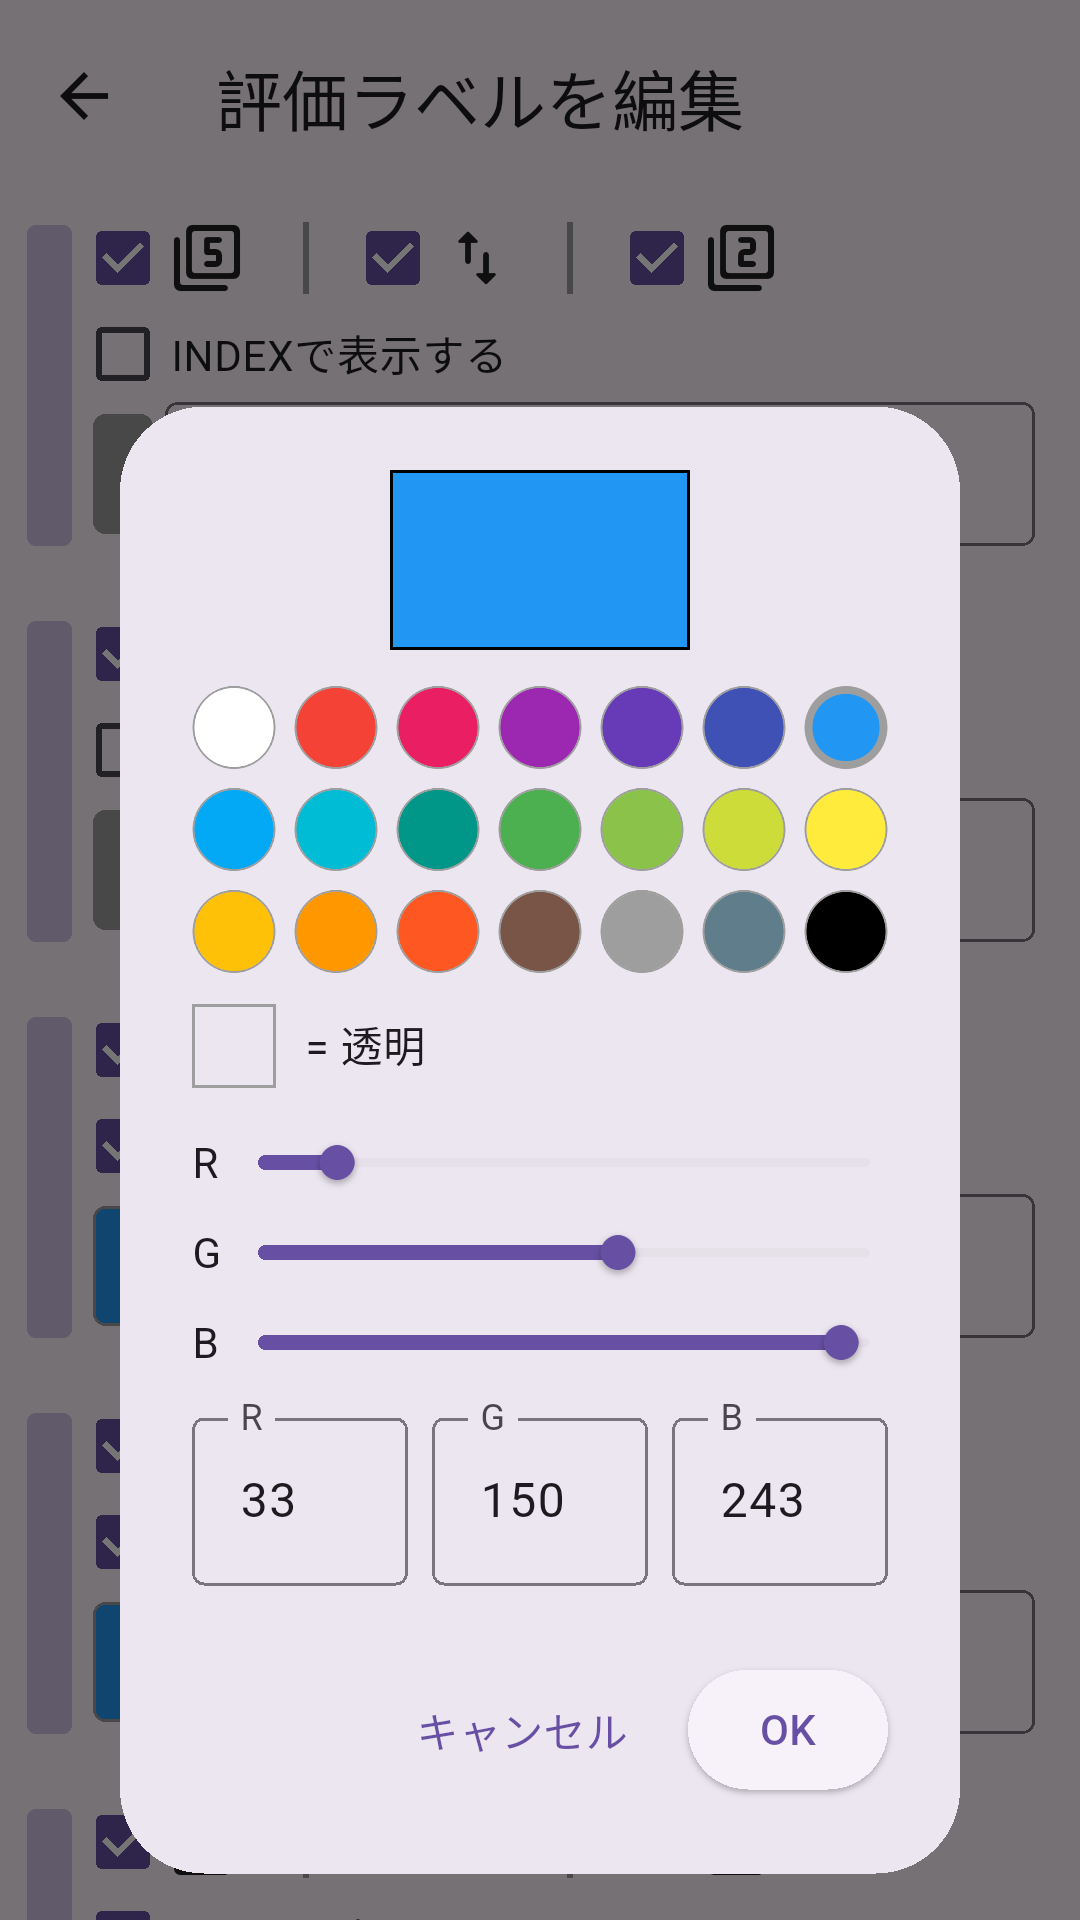Pick the black color circle
Viewport: 1080px width, 1920px height.
(x=844, y=932)
